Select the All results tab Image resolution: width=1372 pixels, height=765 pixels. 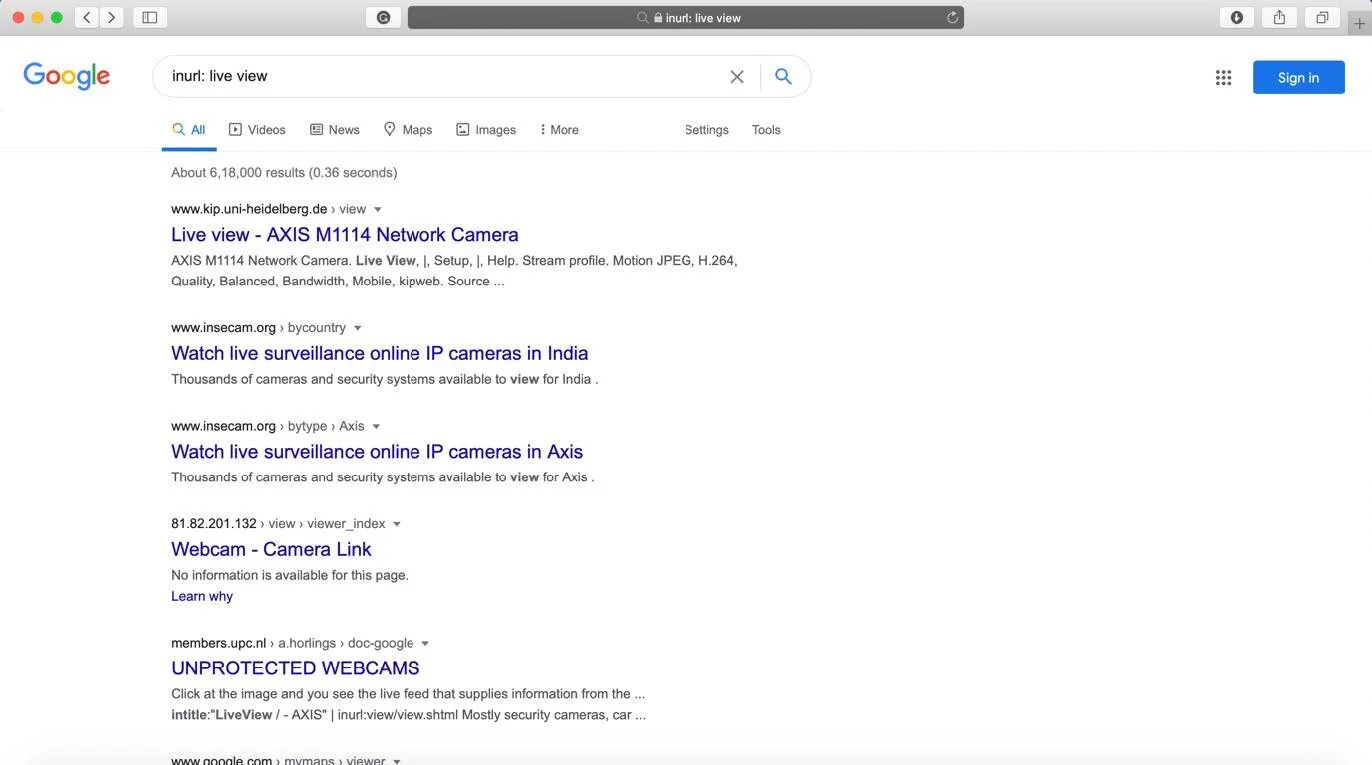point(189,130)
